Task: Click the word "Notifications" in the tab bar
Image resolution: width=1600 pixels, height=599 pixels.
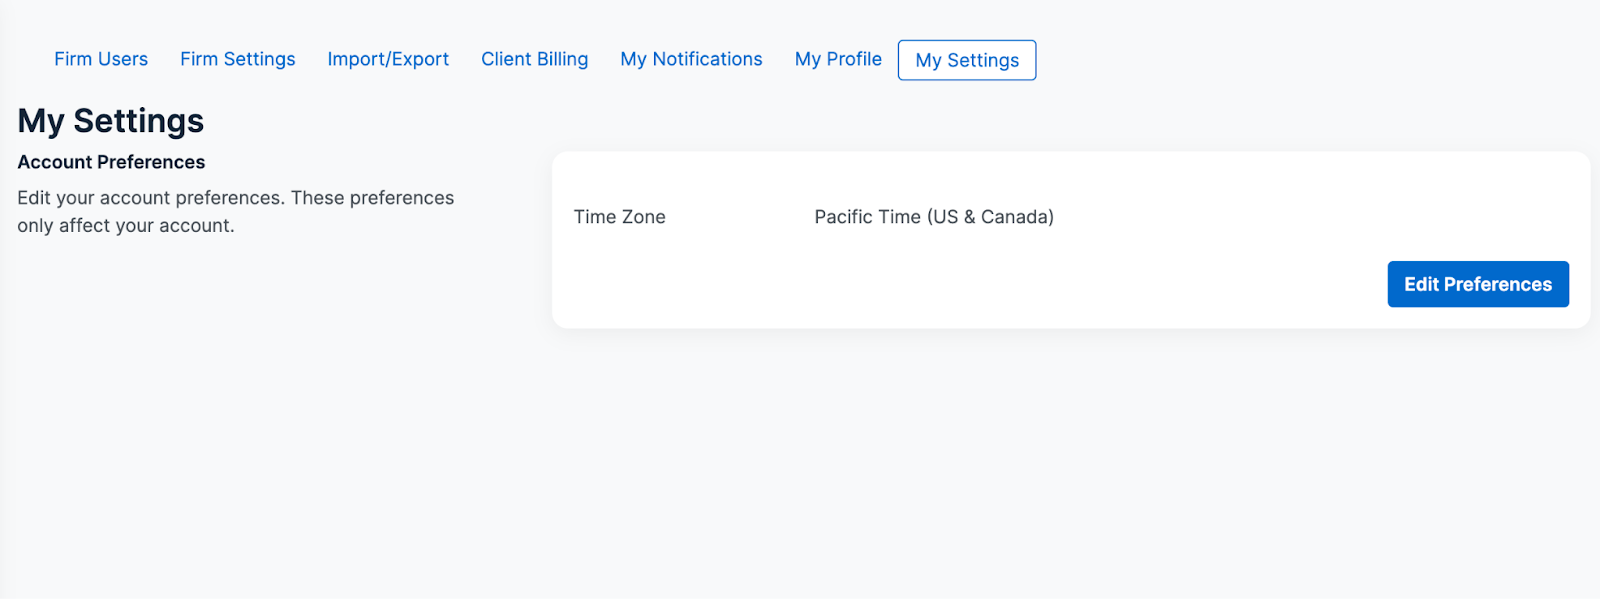Action: (x=707, y=59)
